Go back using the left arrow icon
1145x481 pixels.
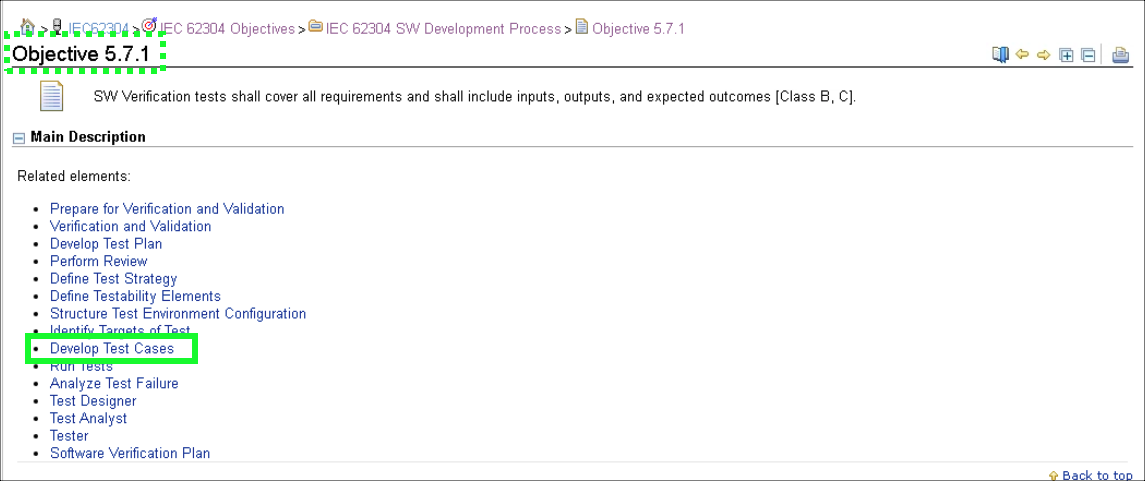(1022, 55)
